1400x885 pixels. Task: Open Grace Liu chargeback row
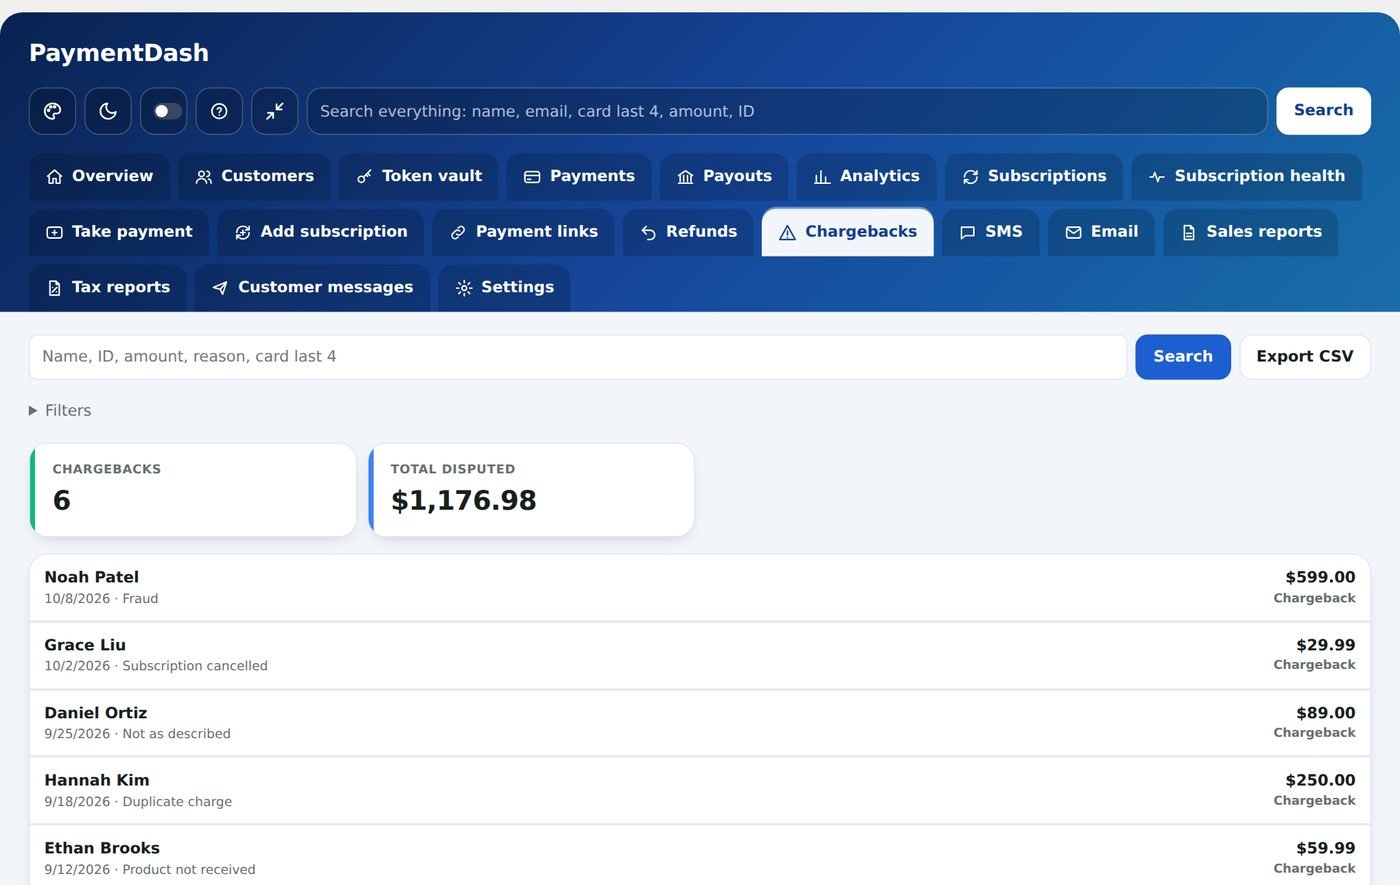click(x=700, y=655)
